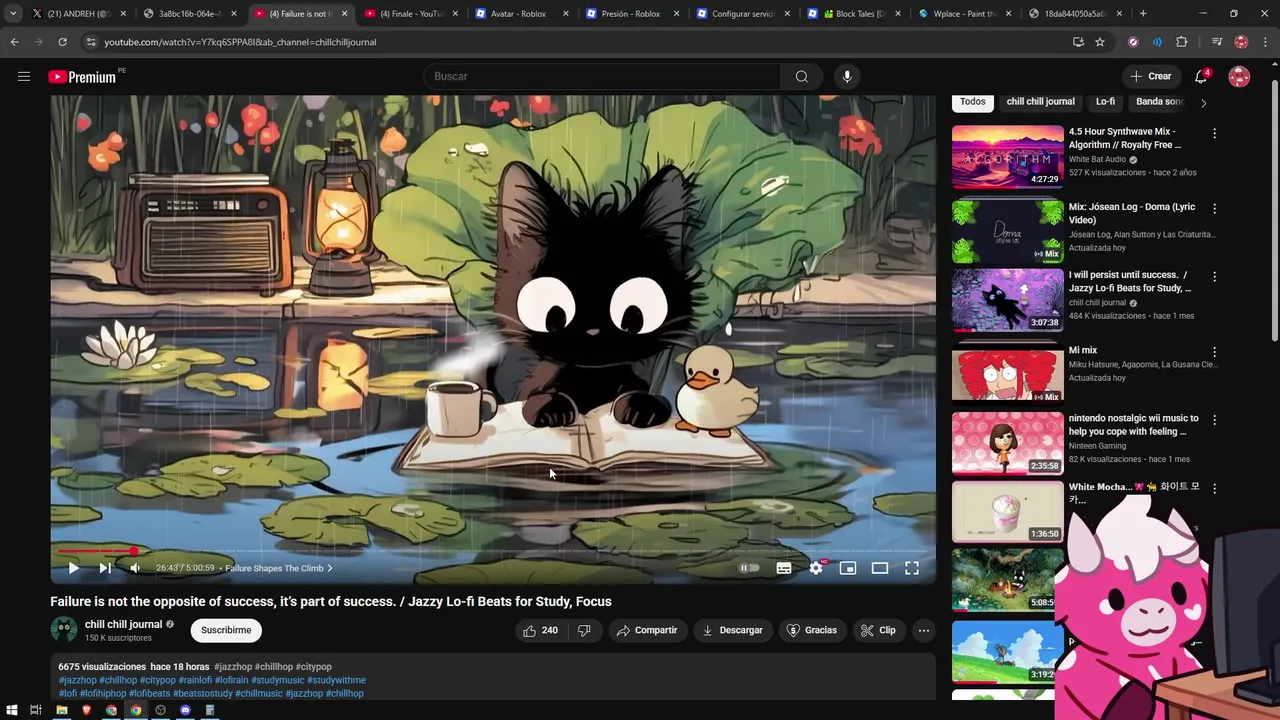Open the account avatar menu
This screenshot has width=1280, height=720.
coord(1239,76)
